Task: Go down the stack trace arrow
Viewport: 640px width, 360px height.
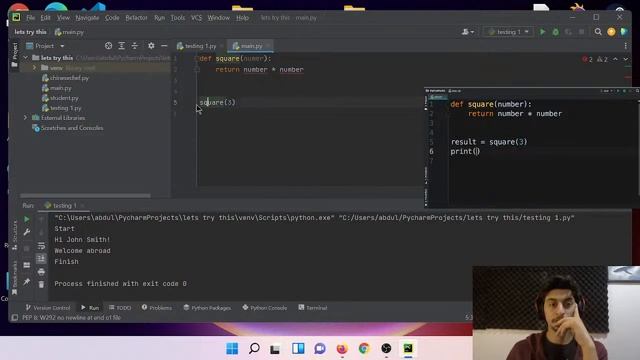Action: pyautogui.click(x=41, y=233)
